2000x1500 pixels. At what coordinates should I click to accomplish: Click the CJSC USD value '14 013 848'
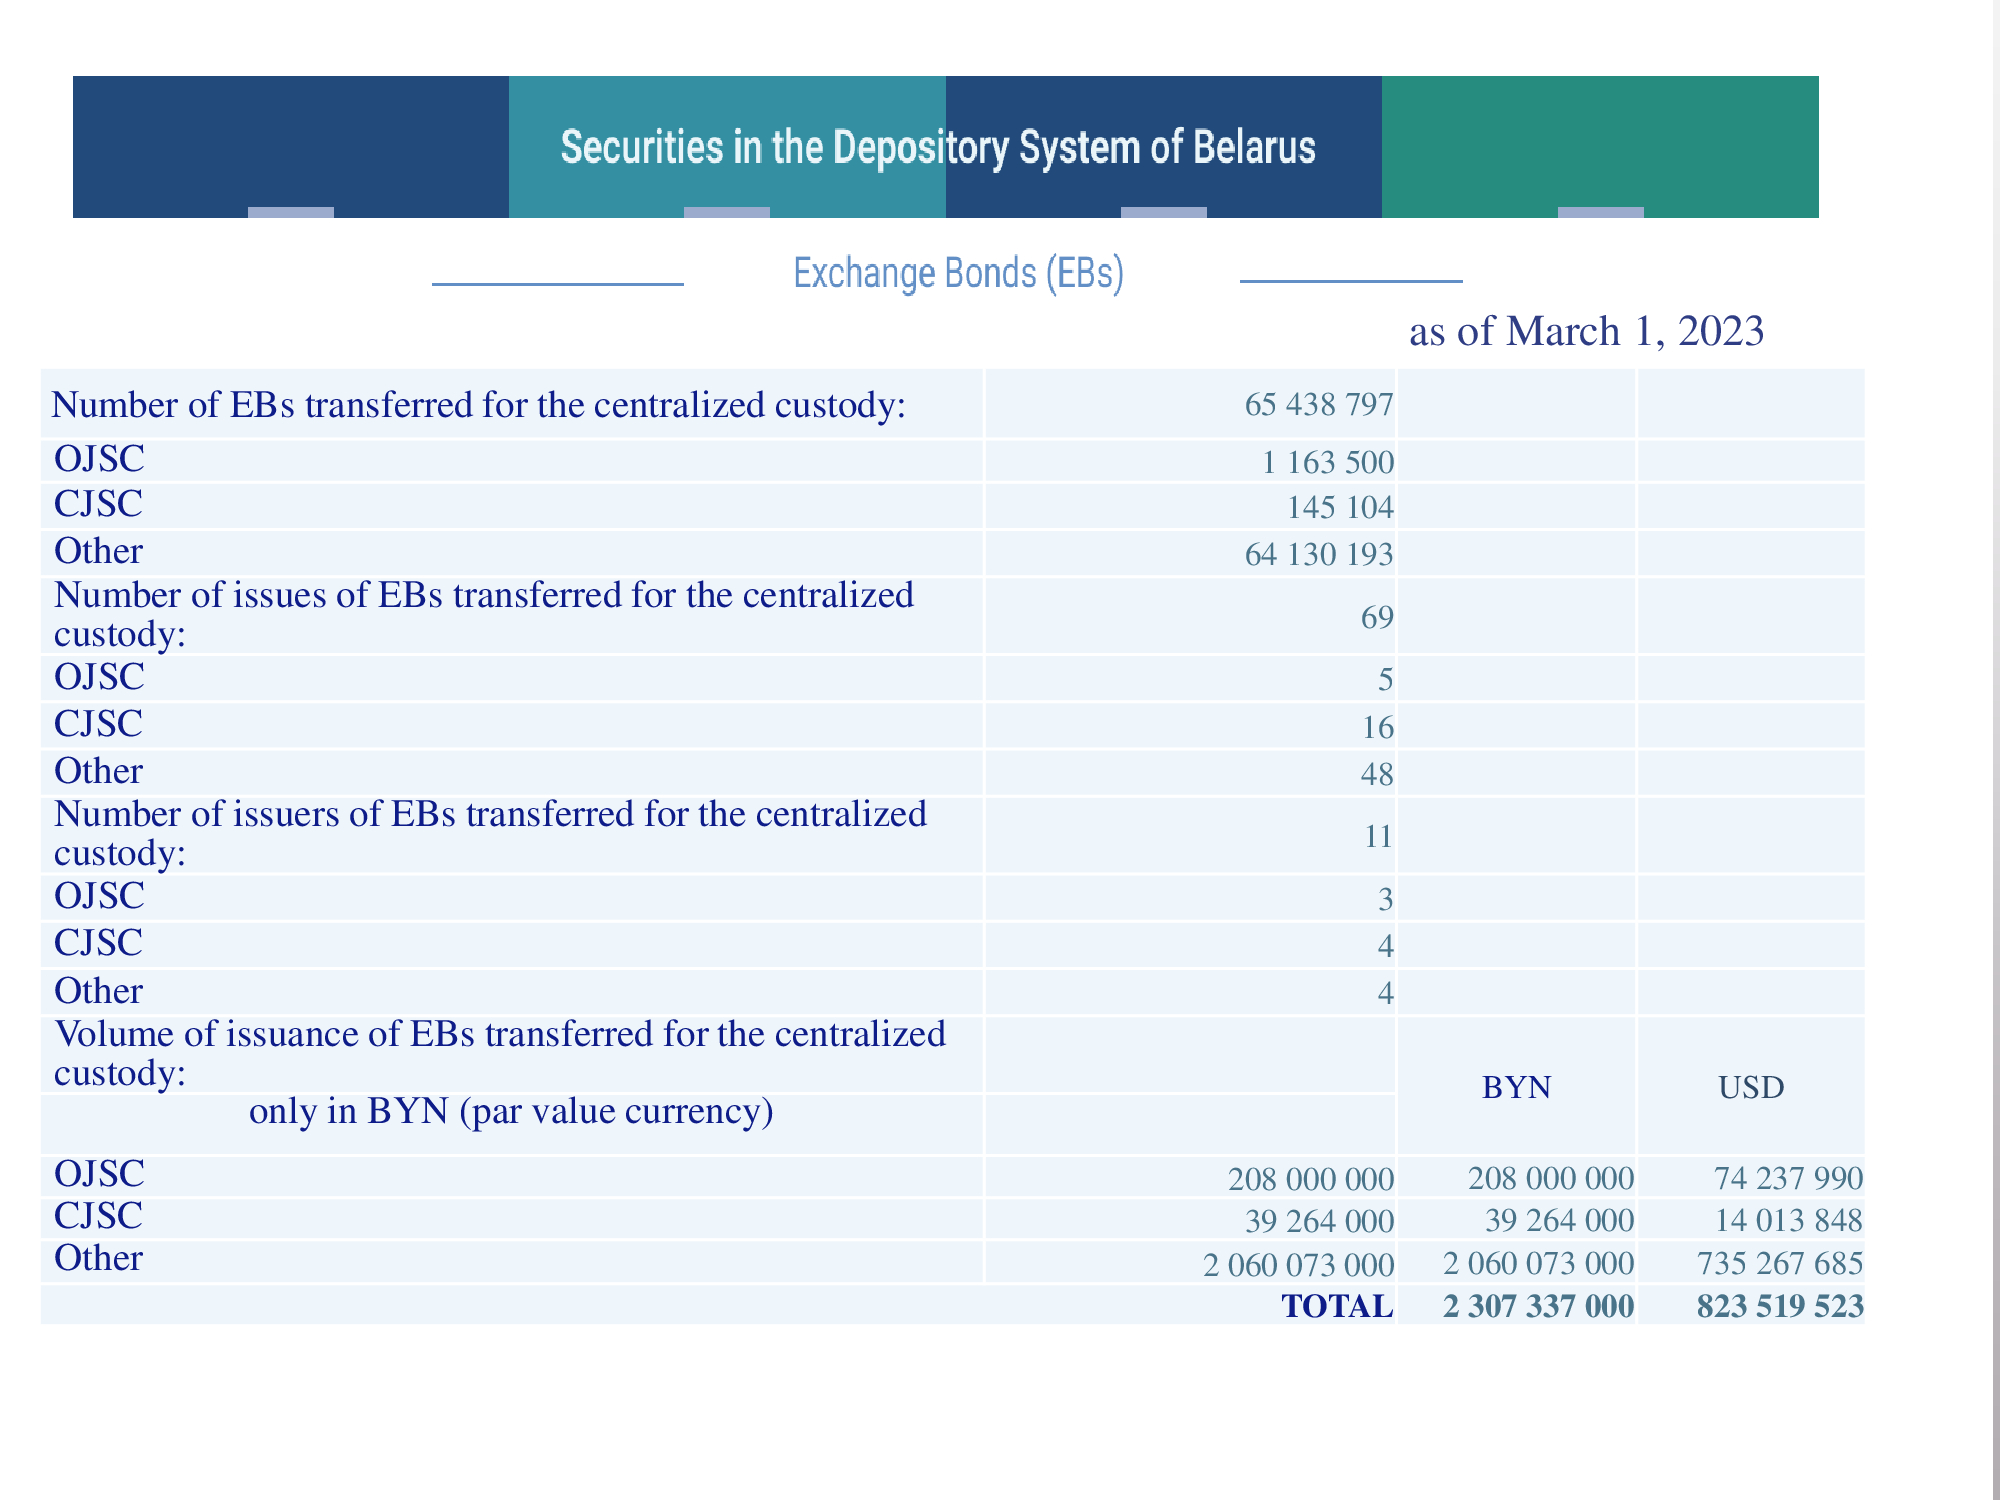pyautogui.click(x=1788, y=1221)
